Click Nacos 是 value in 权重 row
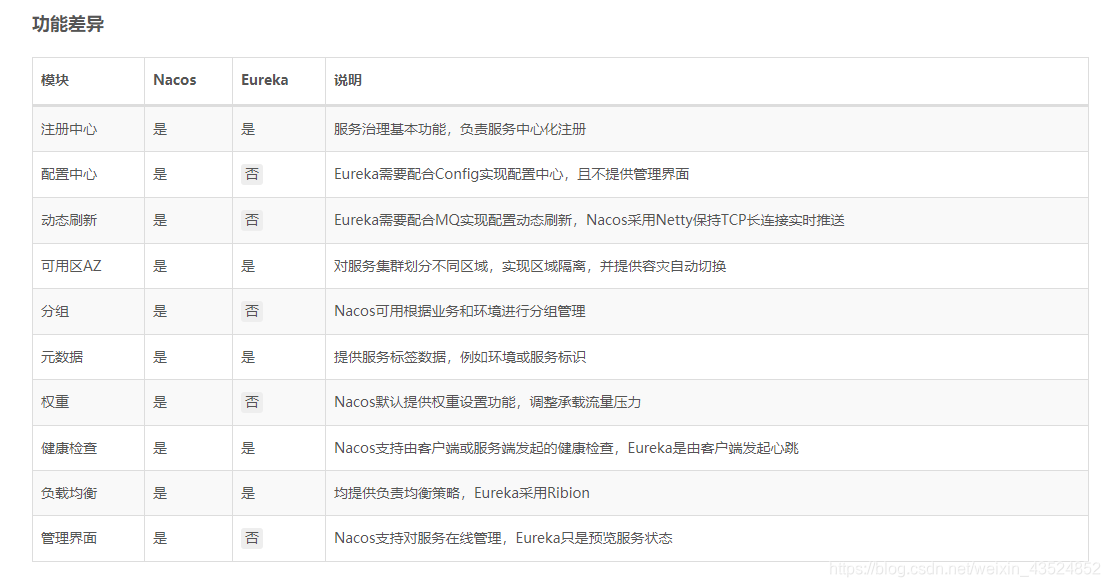Viewport: 1110px width, 587px height. click(160, 402)
